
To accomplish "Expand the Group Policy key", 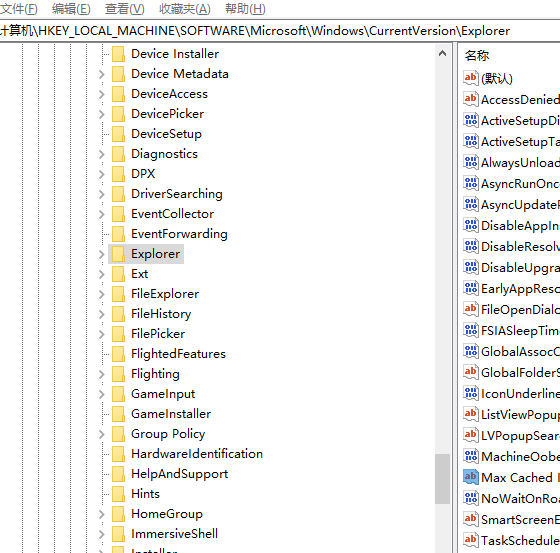I will pyautogui.click(x=101, y=434).
